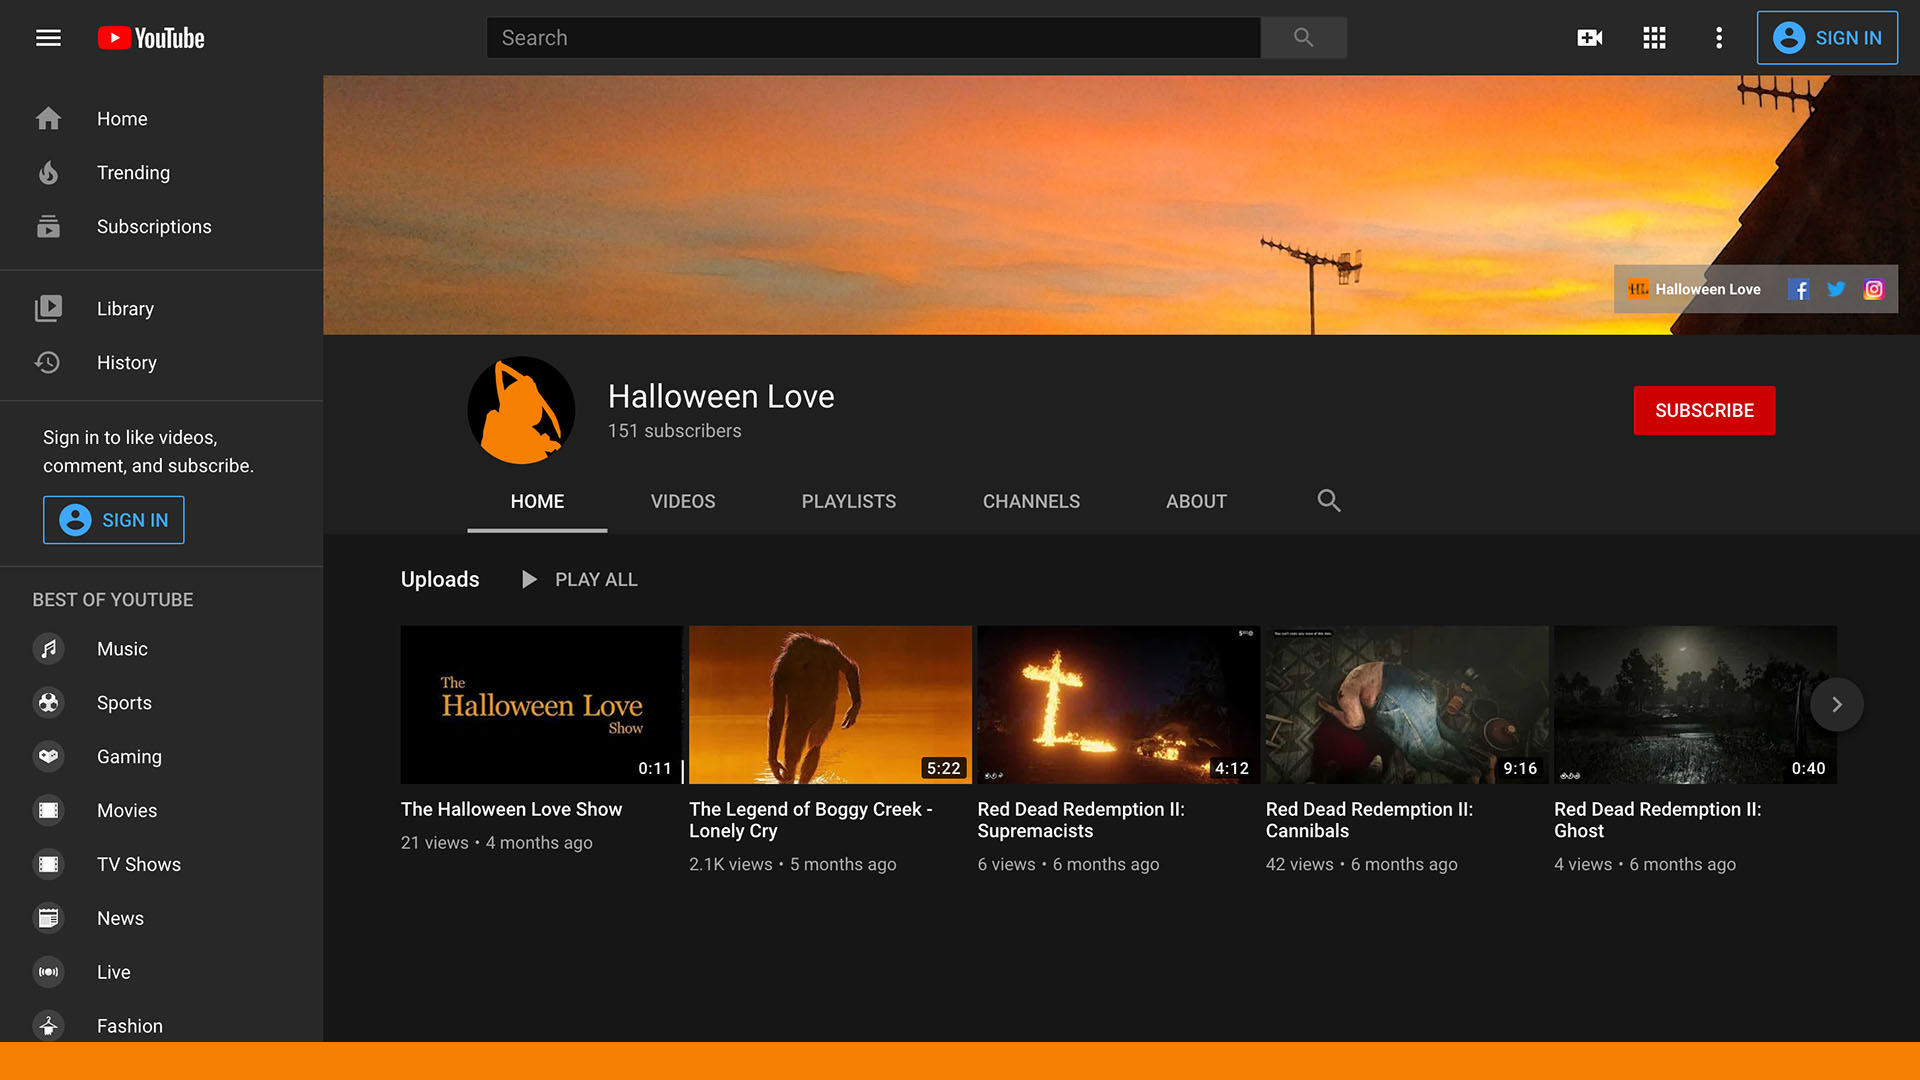Switch to the Videos tab
The image size is (1920, 1080).
tap(683, 502)
